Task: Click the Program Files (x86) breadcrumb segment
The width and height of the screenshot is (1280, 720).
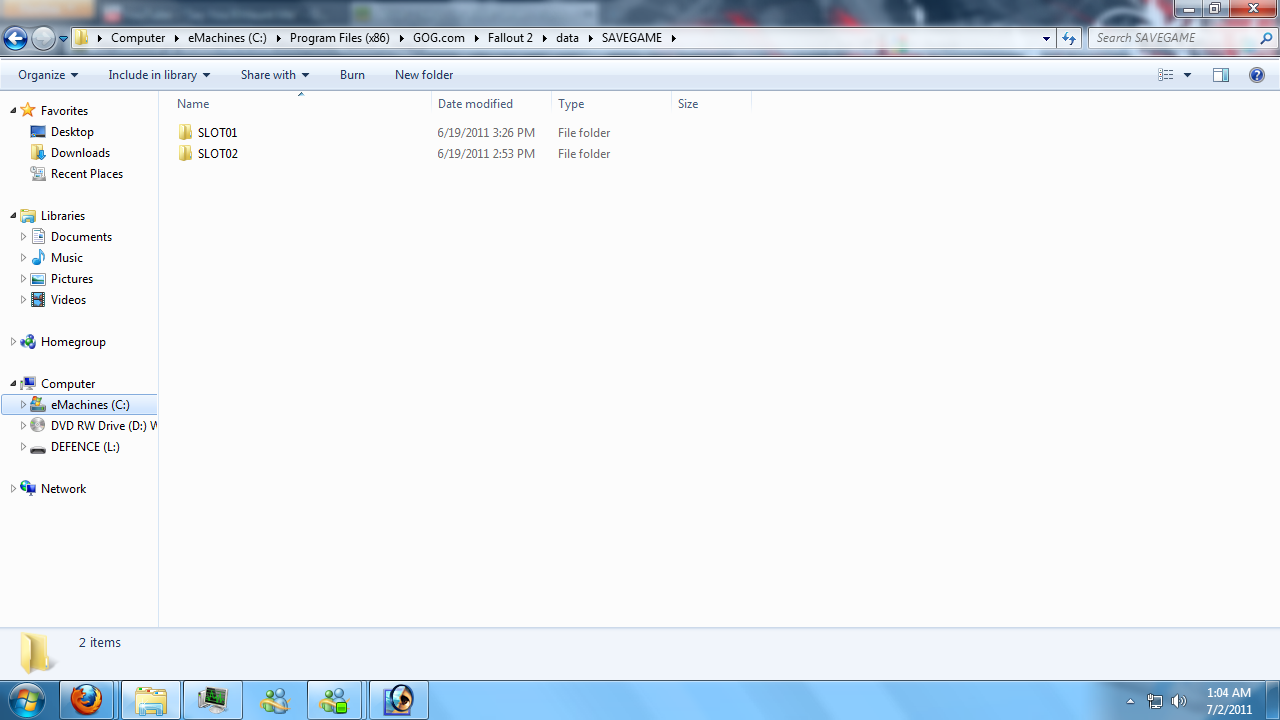Action: click(x=339, y=38)
